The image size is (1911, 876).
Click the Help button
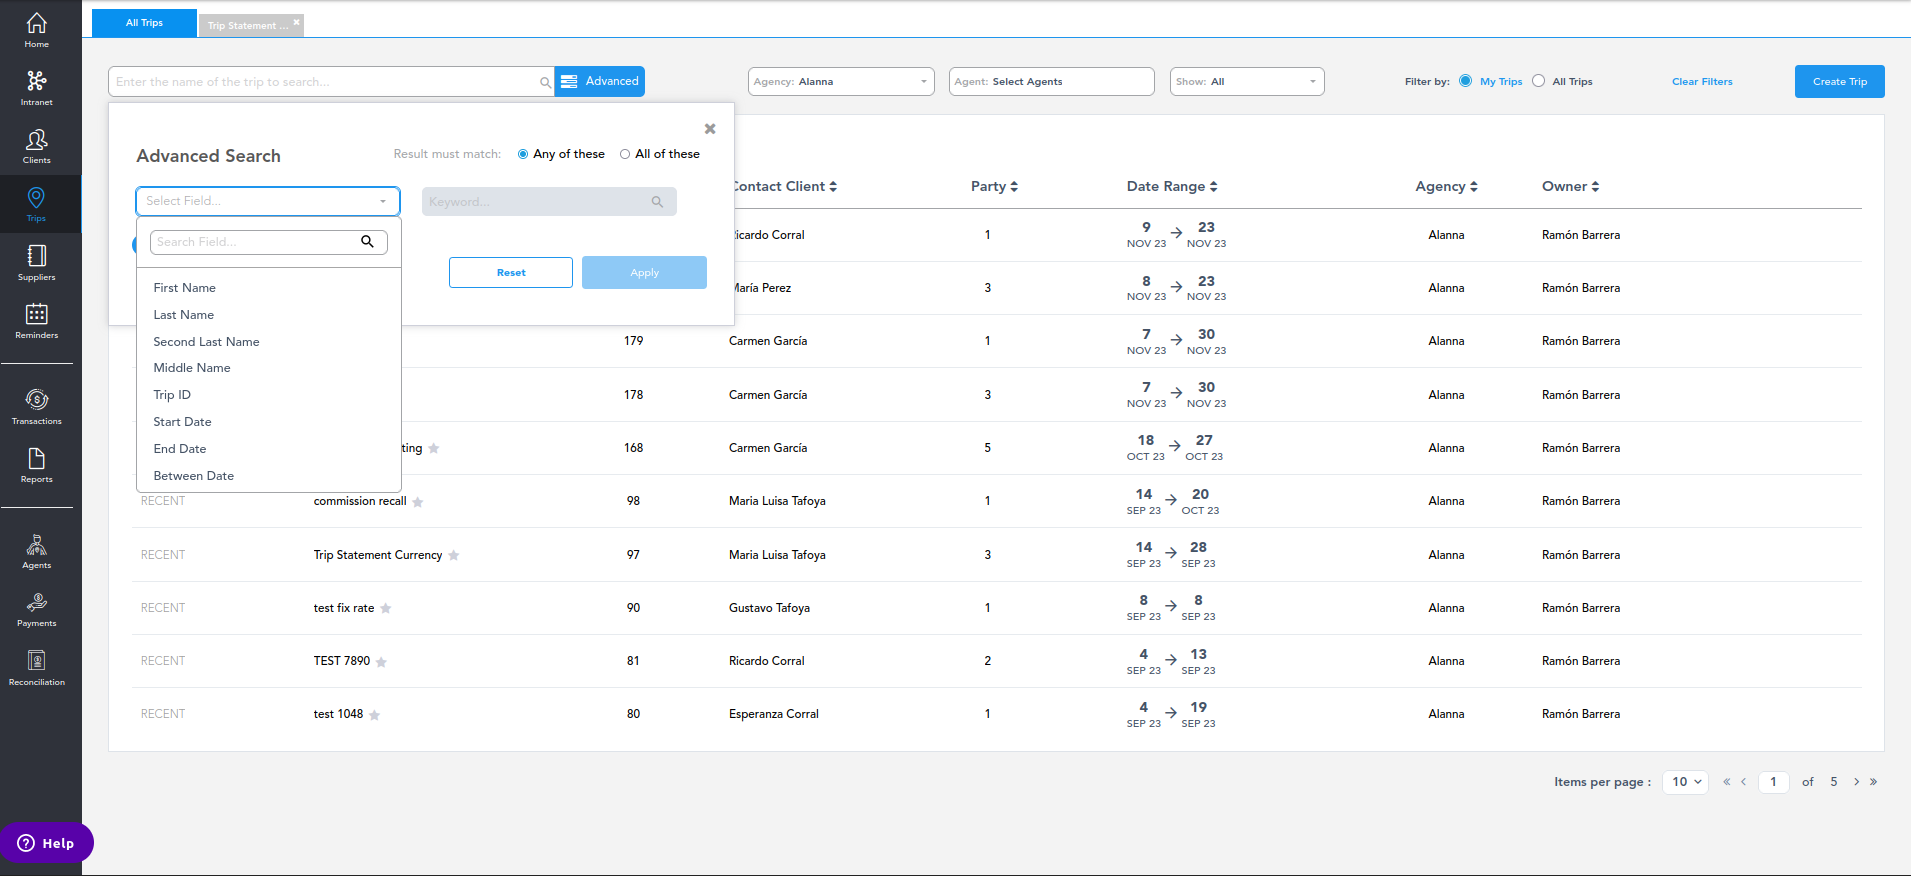coord(46,843)
